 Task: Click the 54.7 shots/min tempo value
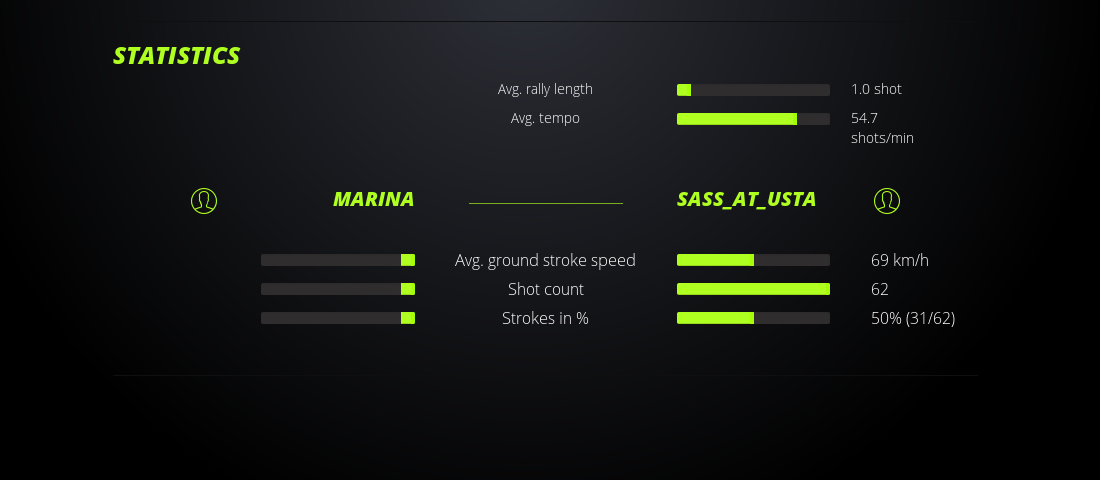pos(881,128)
